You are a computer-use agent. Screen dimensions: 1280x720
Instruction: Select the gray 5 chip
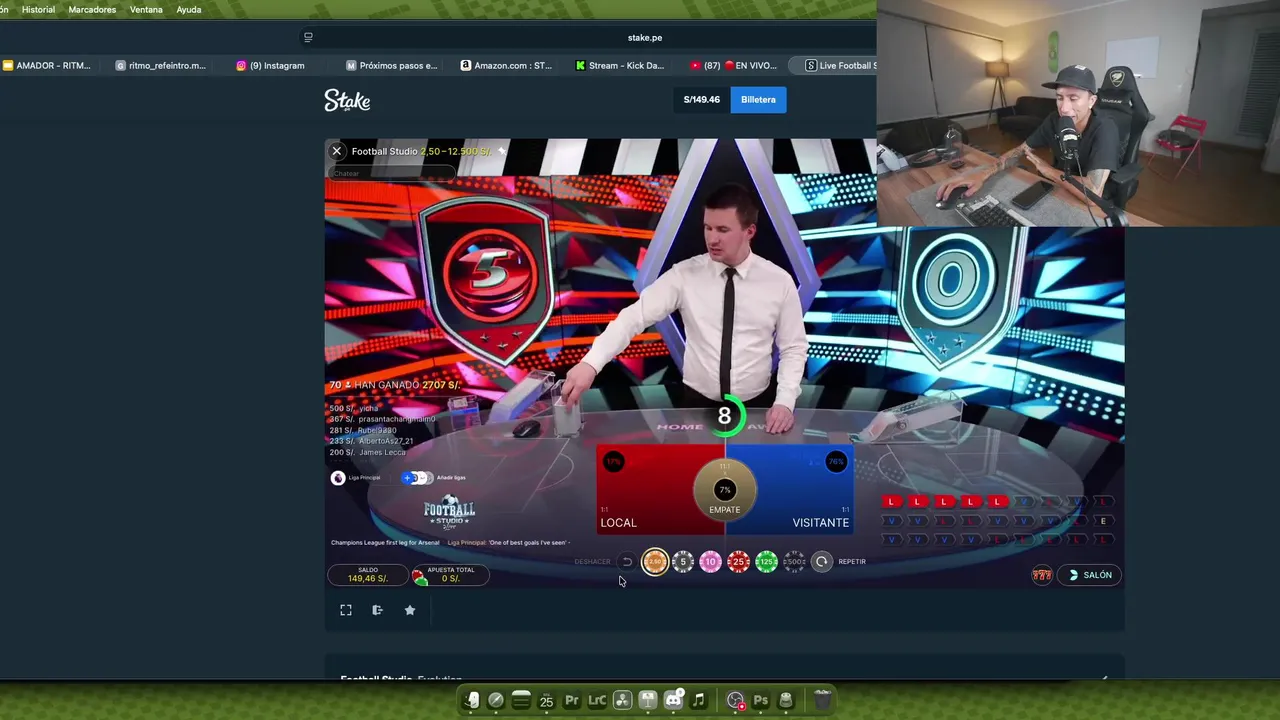(x=683, y=562)
